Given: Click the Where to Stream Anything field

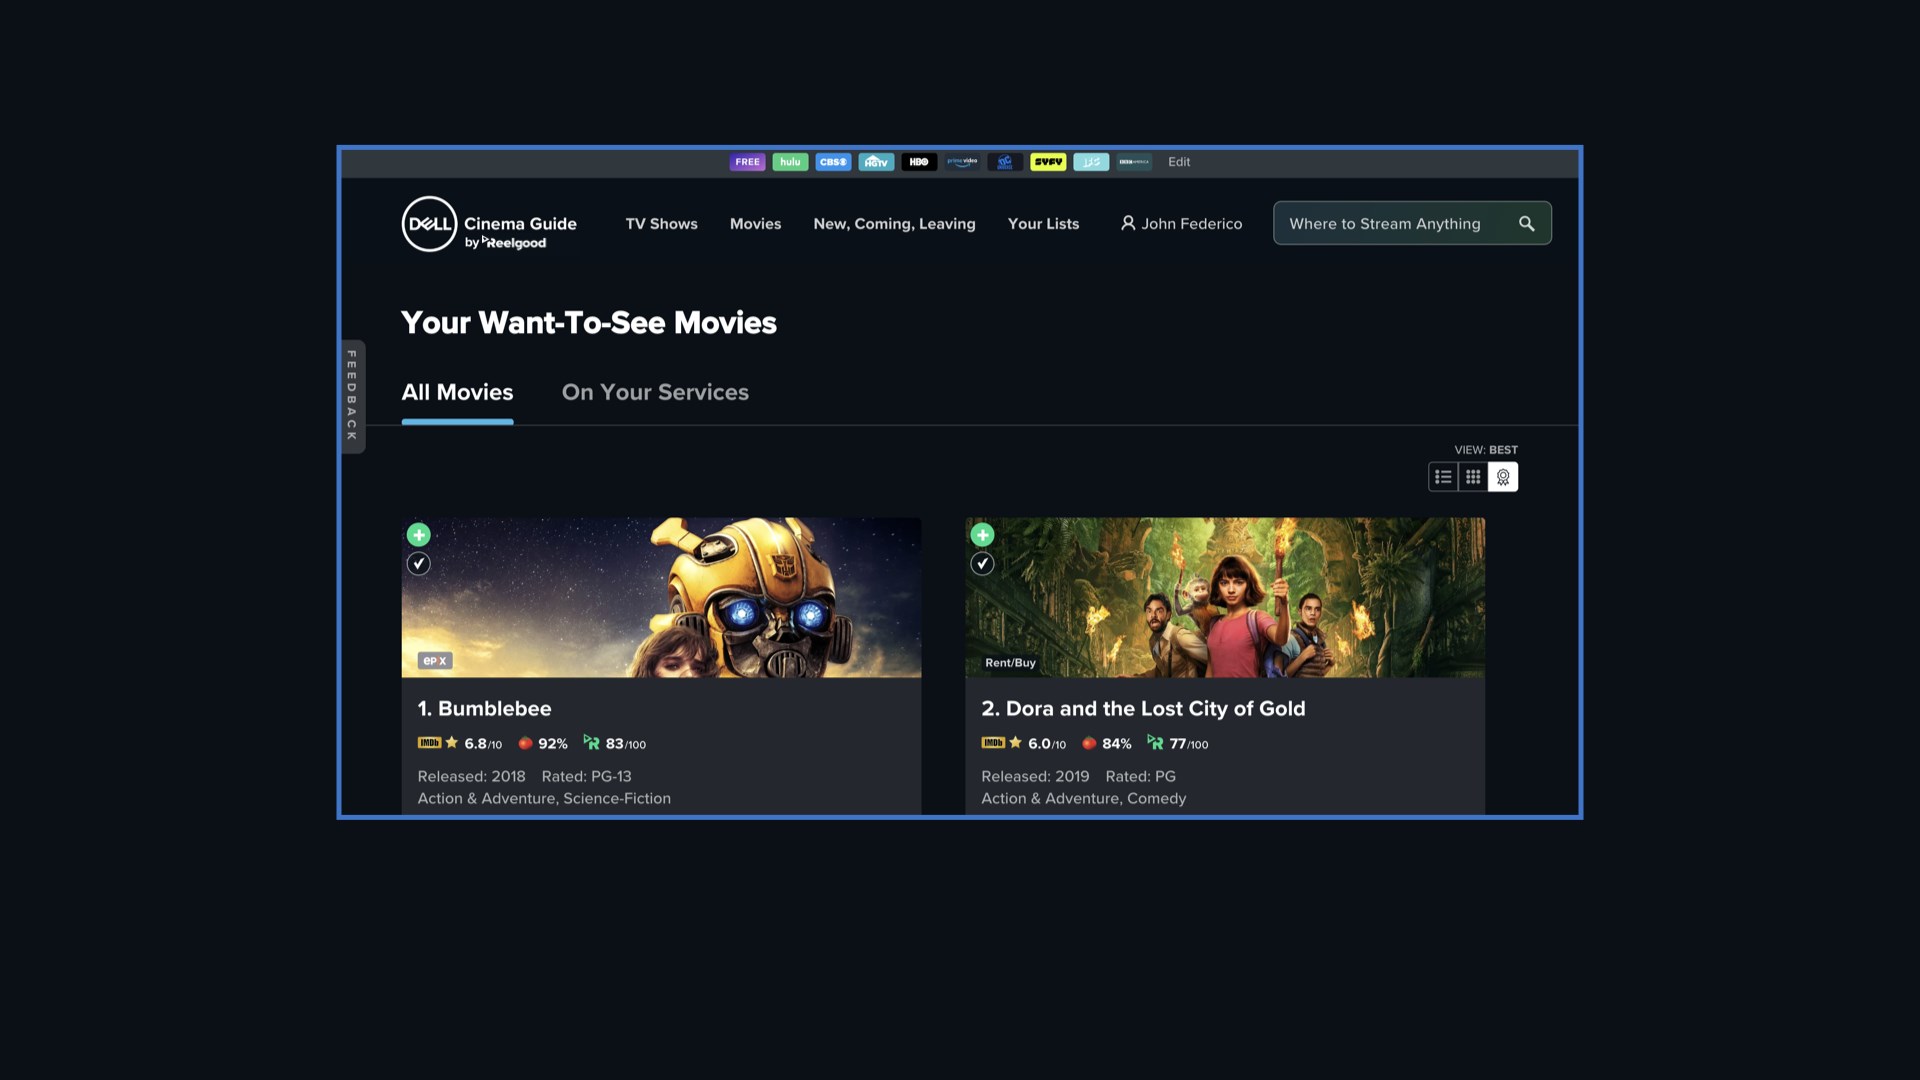Looking at the screenshot, I should (x=1385, y=224).
